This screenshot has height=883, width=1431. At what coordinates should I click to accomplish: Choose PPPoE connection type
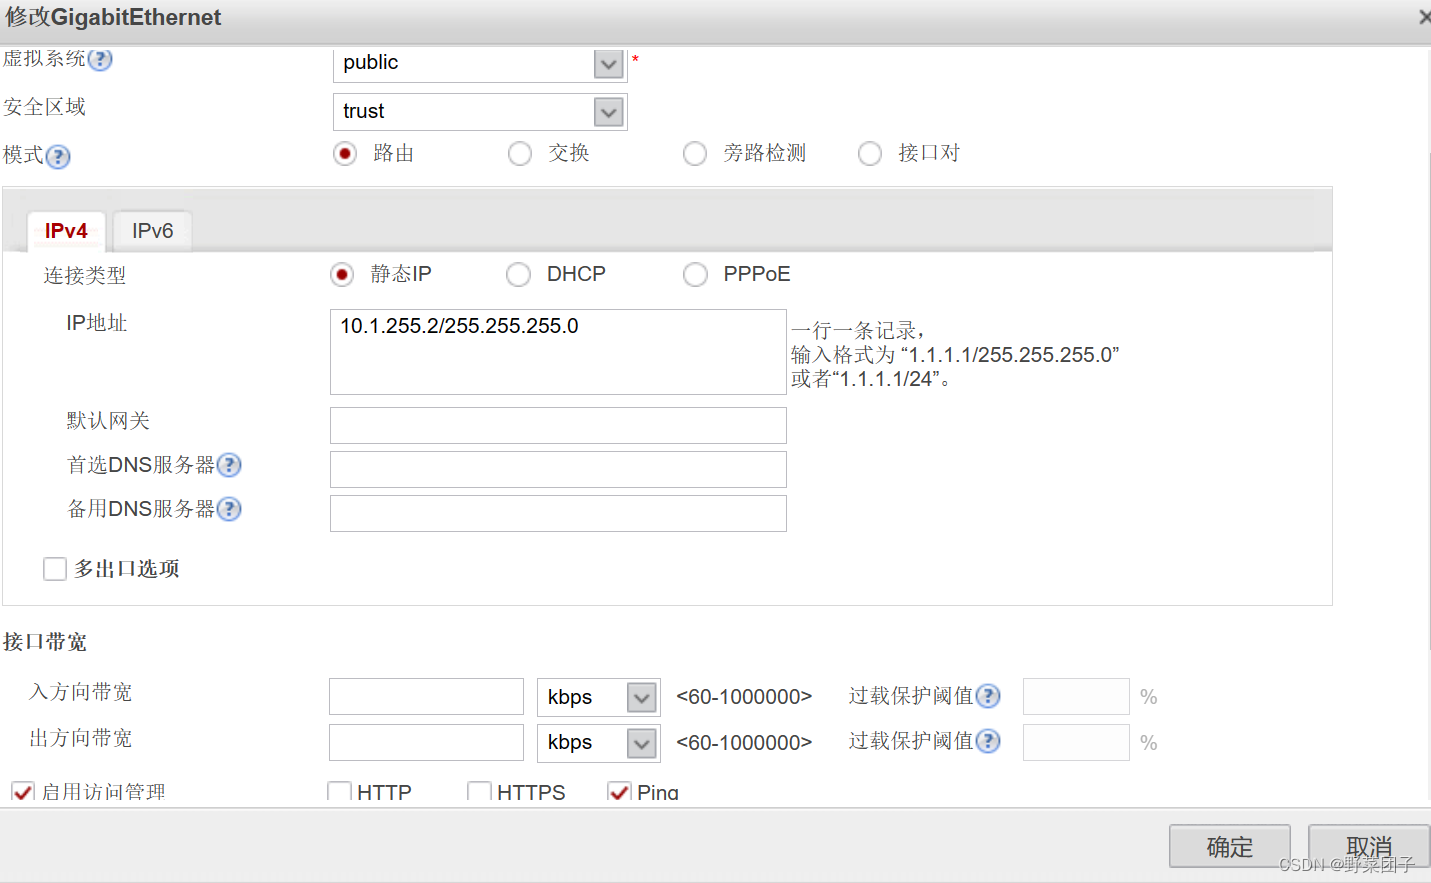coord(695,275)
